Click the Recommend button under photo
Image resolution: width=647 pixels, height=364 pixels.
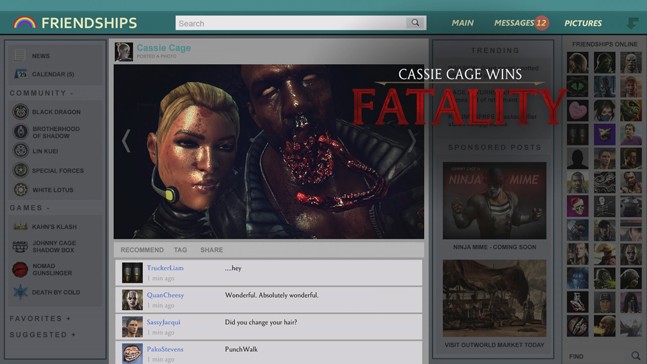[142, 250]
